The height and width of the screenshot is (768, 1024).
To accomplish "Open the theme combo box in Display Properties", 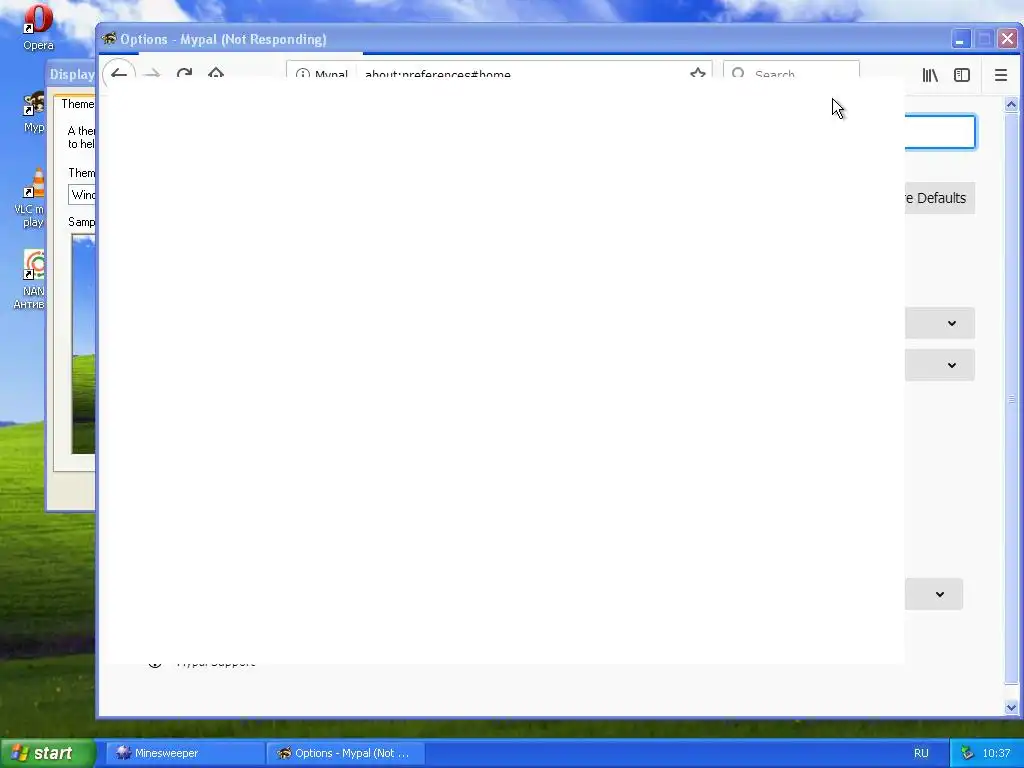I will tap(82, 195).
